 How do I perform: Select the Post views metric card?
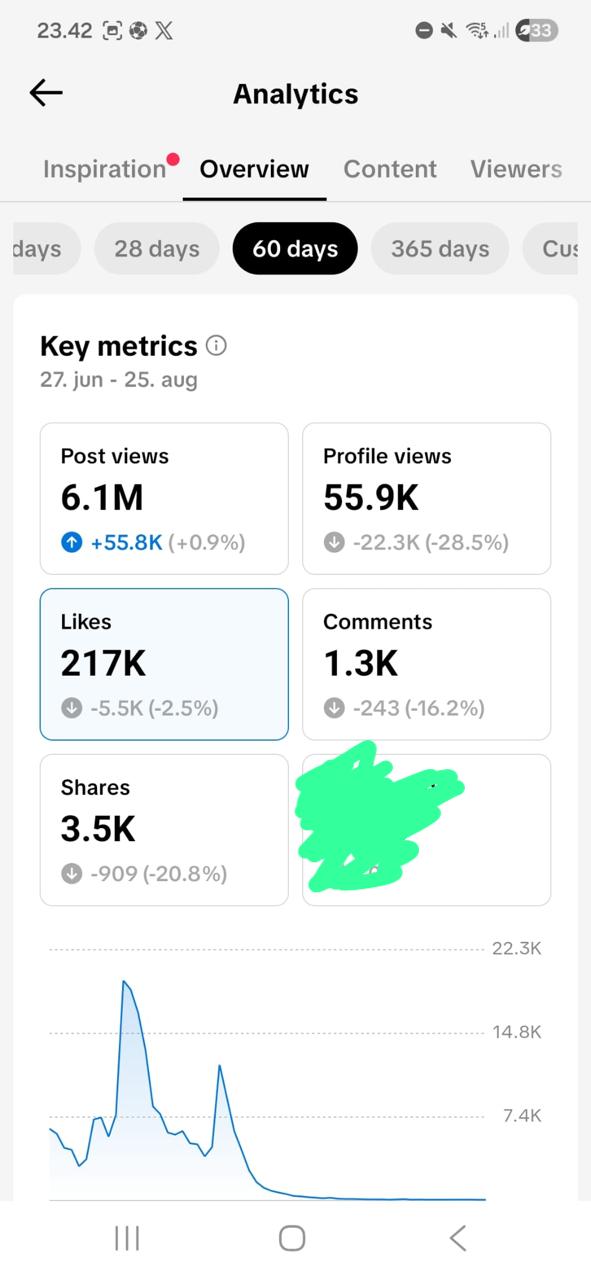pyautogui.click(x=164, y=498)
